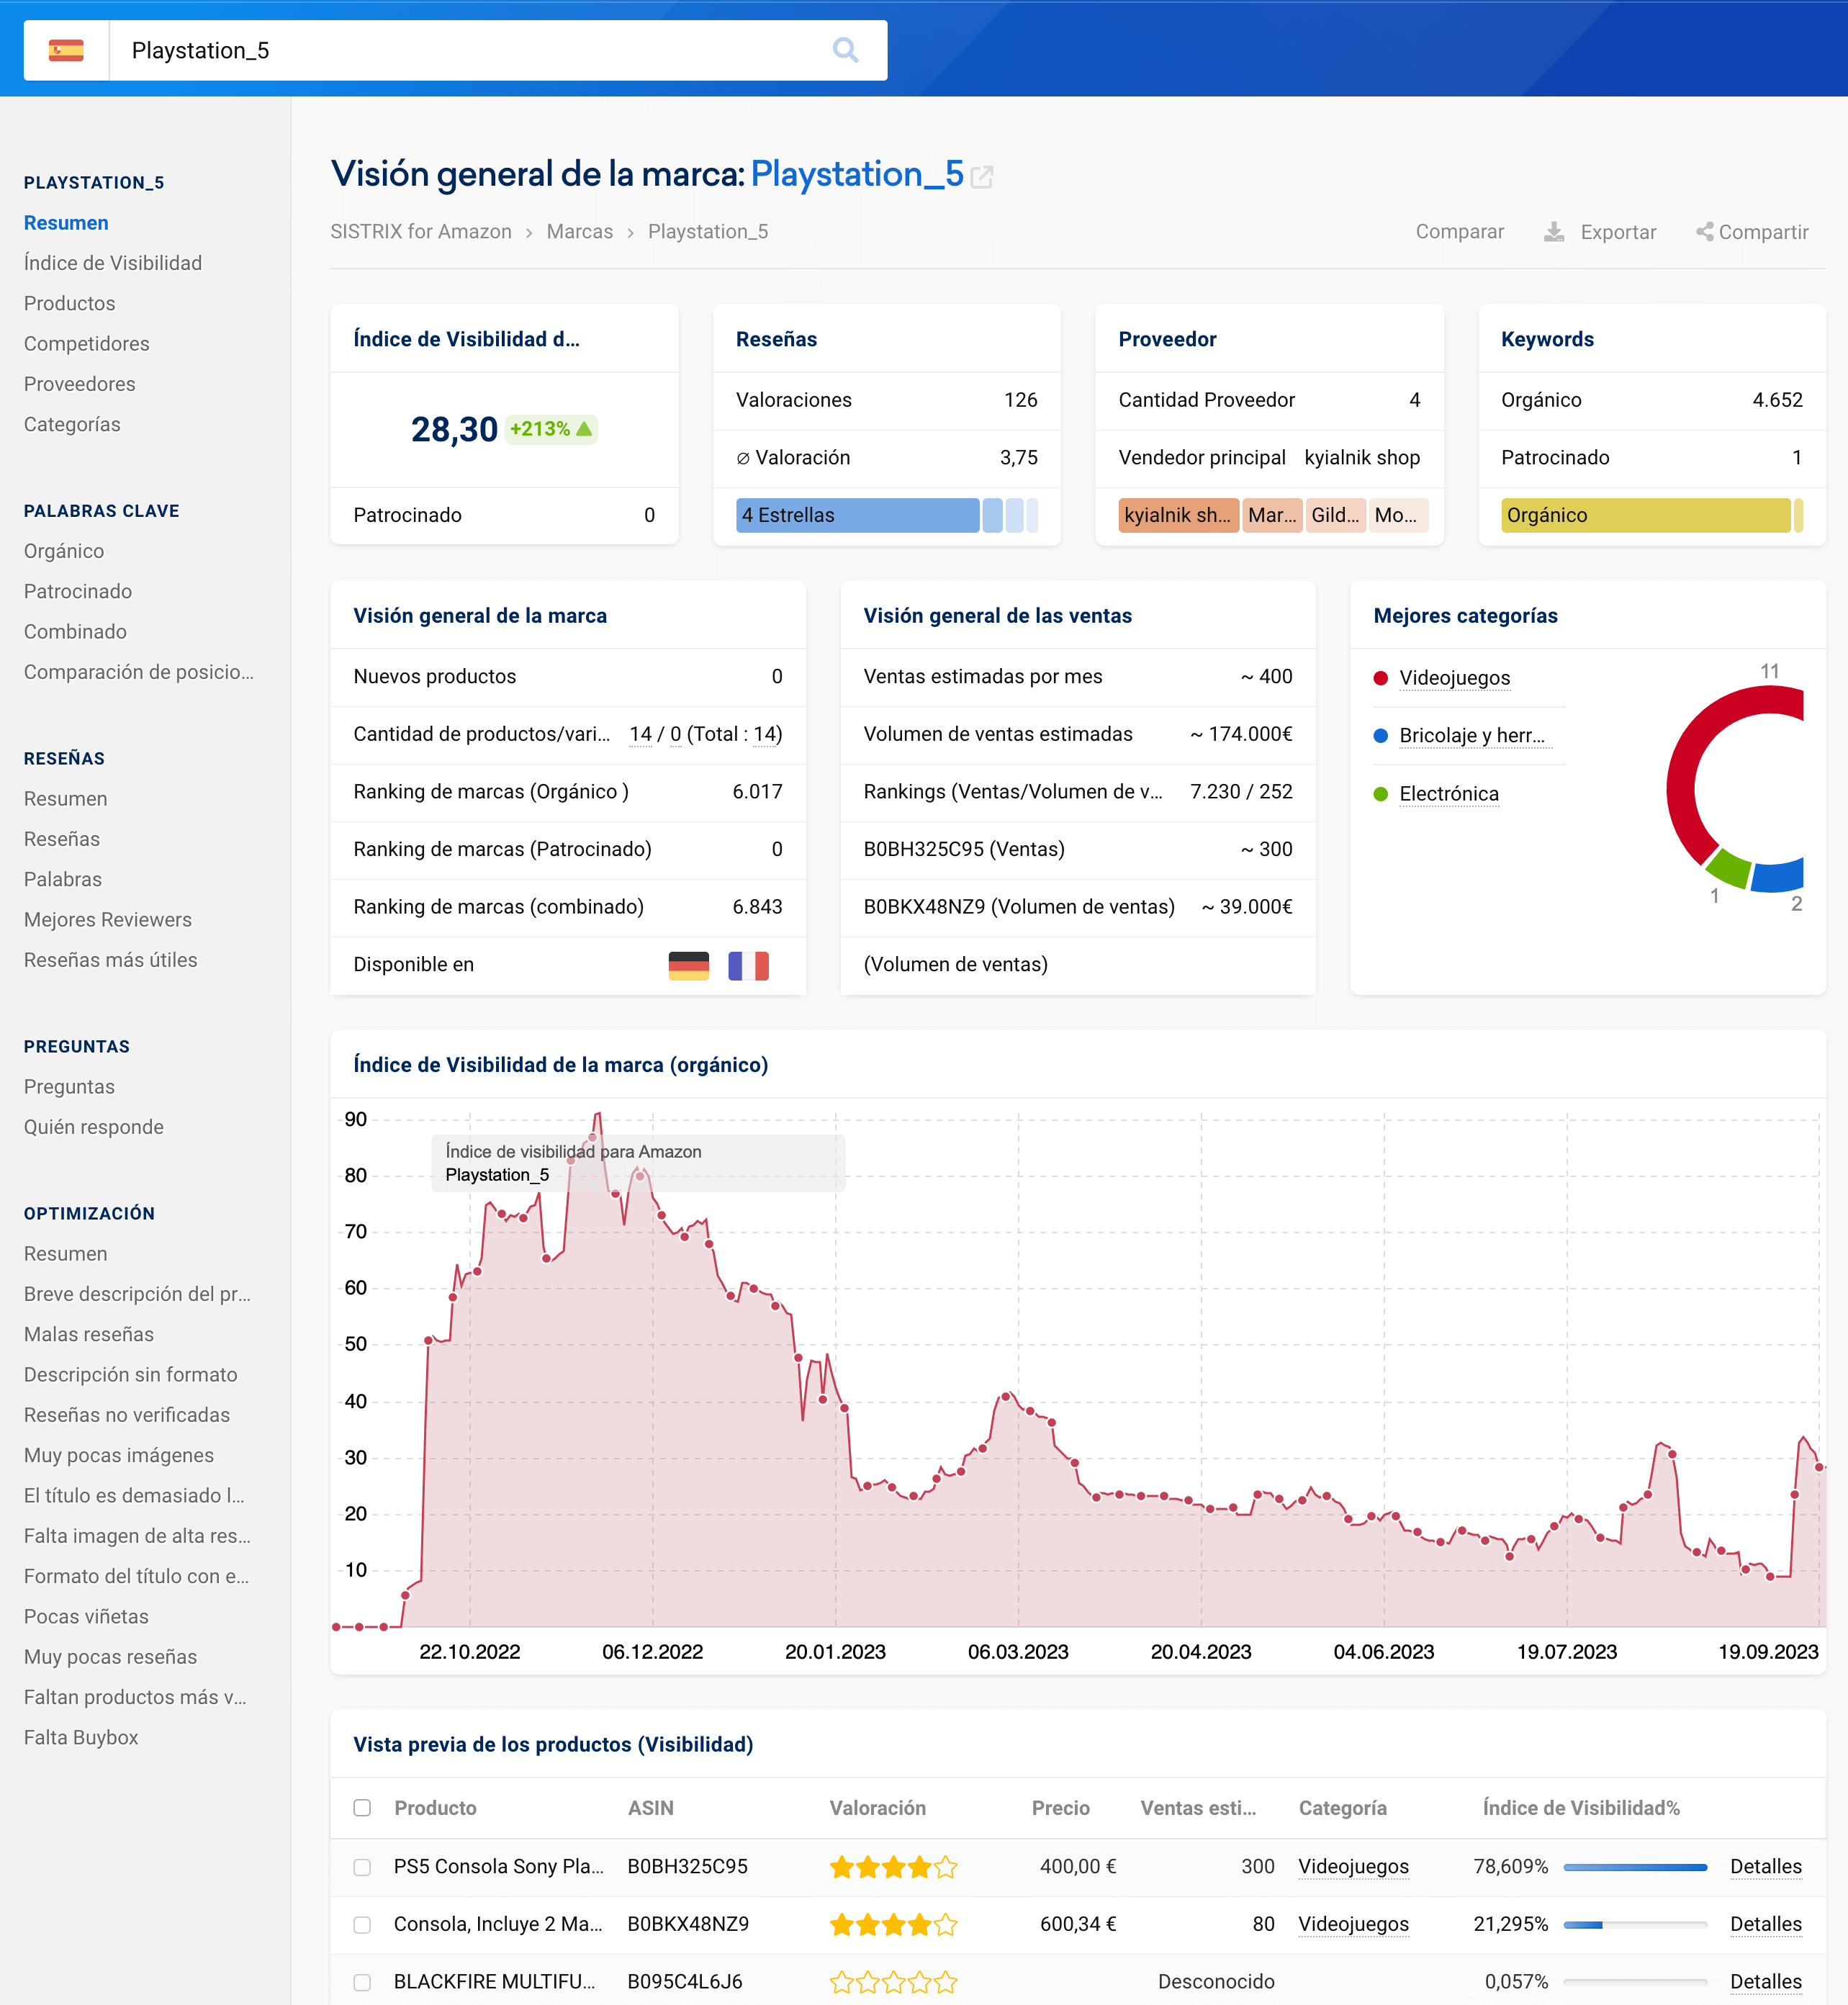
Task: Click the magnifier search icon
Action: point(845,50)
